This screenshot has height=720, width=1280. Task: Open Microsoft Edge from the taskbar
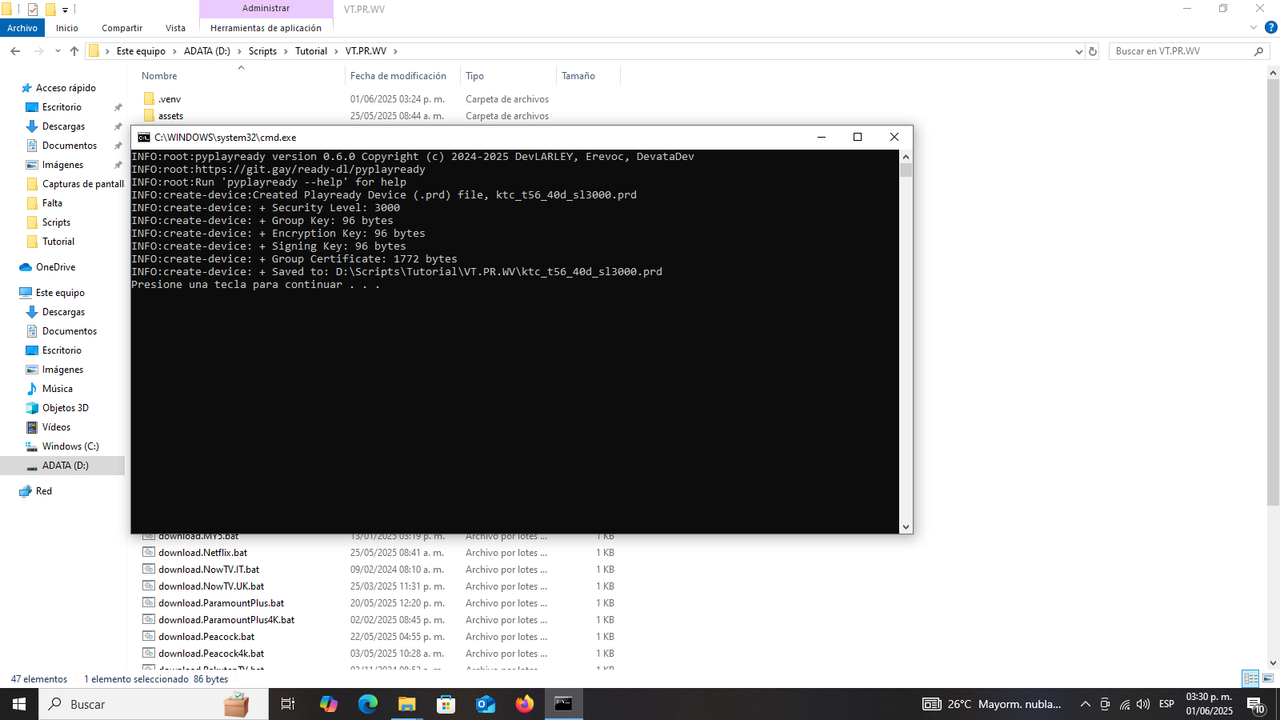point(367,704)
